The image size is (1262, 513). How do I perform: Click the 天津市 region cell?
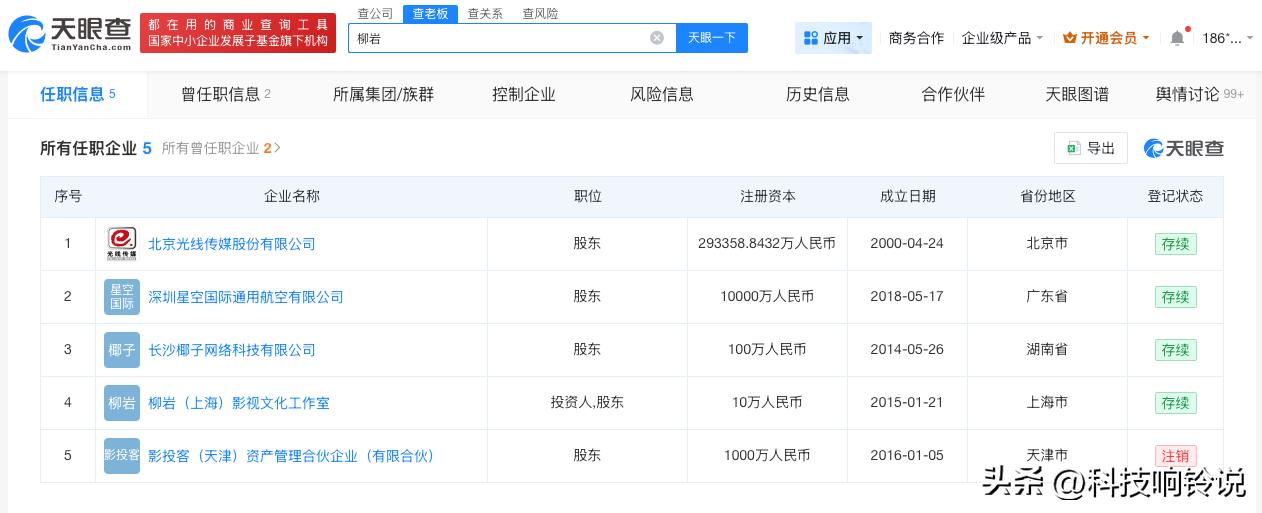[x=1047, y=455]
